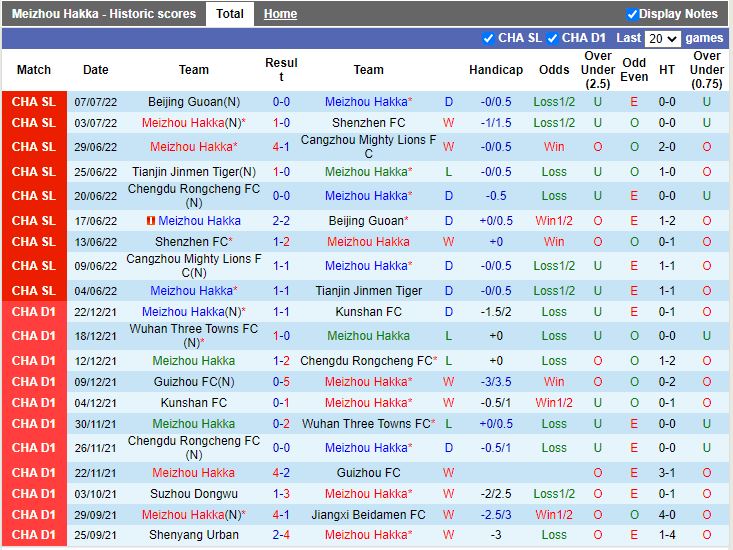Click the CHA SL badge in 07/07/22 row

[34, 102]
